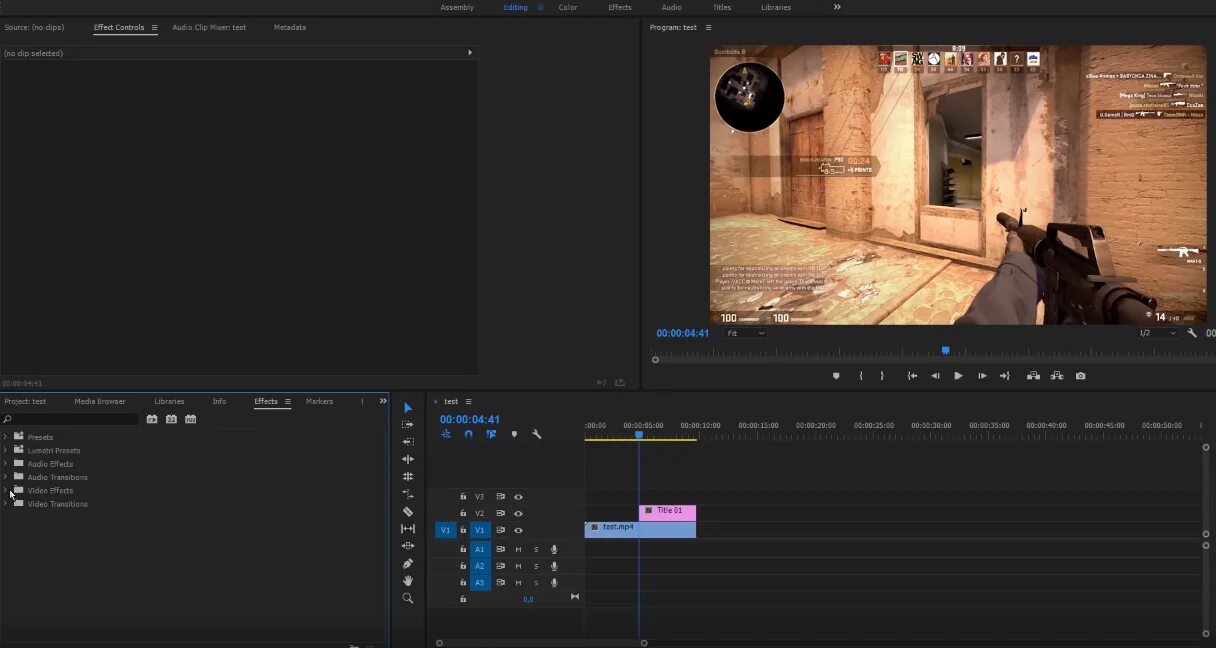Expand the Video Effects folder

point(6,491)
